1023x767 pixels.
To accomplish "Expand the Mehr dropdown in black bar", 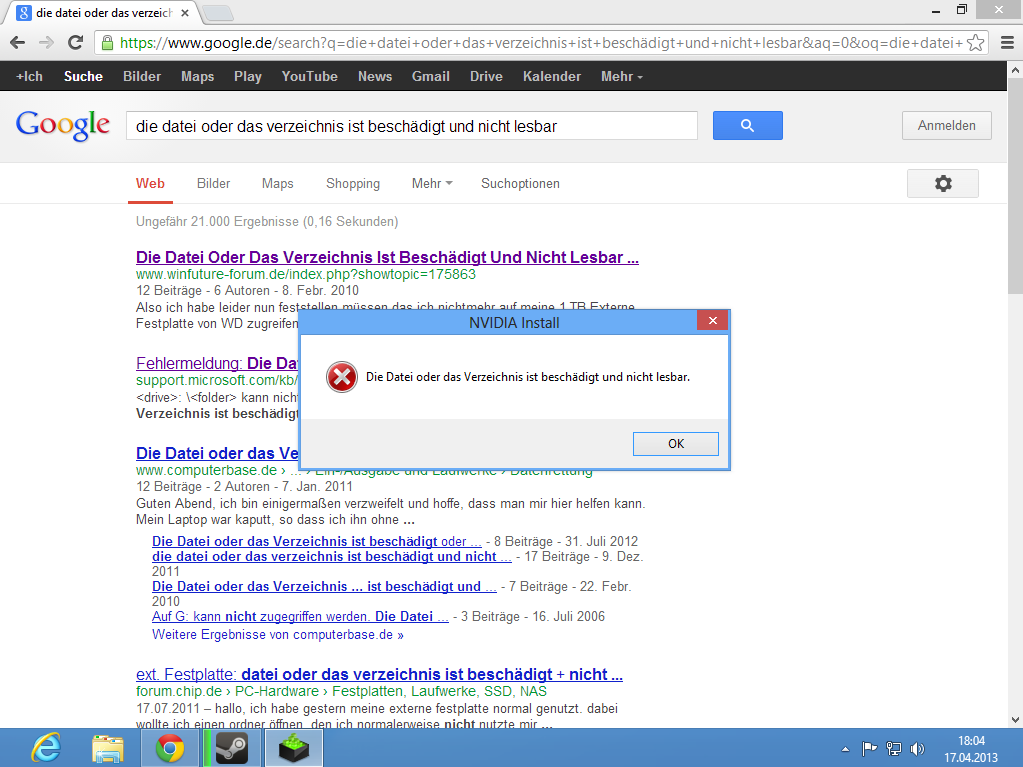I will click(622, 76).
